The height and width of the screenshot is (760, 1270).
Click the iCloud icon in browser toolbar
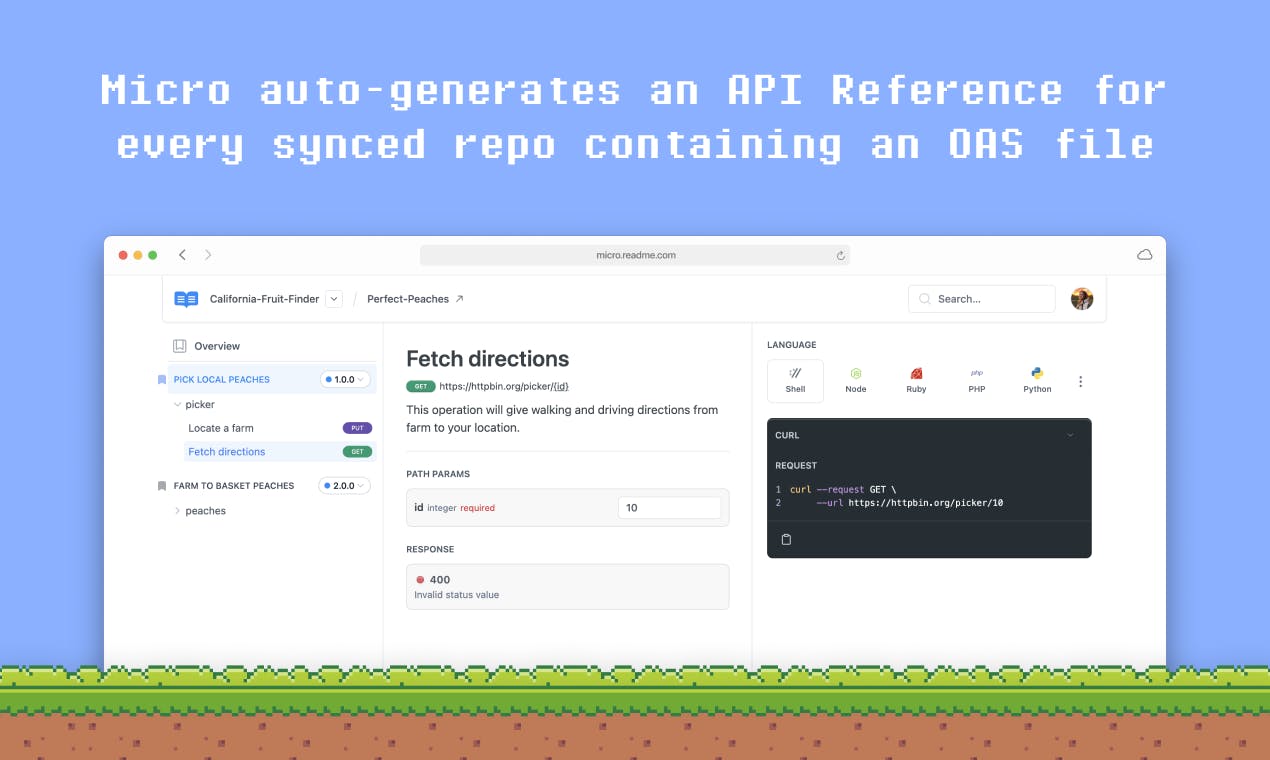tap(1144, 255)
